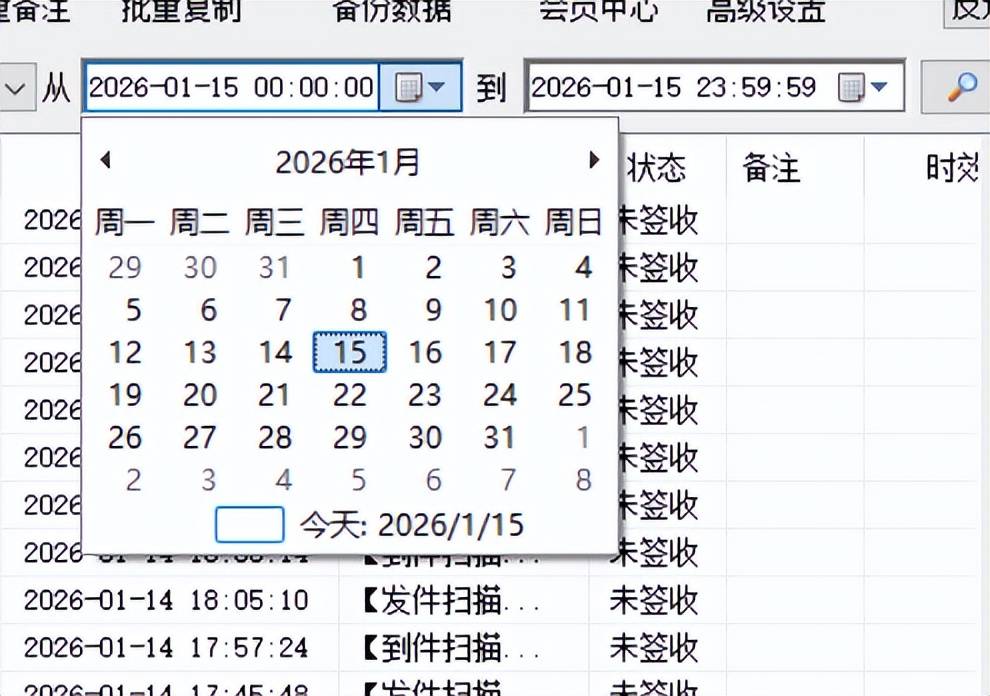Pick January 22 in the calendar
Viewport: 990px width, 696px height.
349,395
